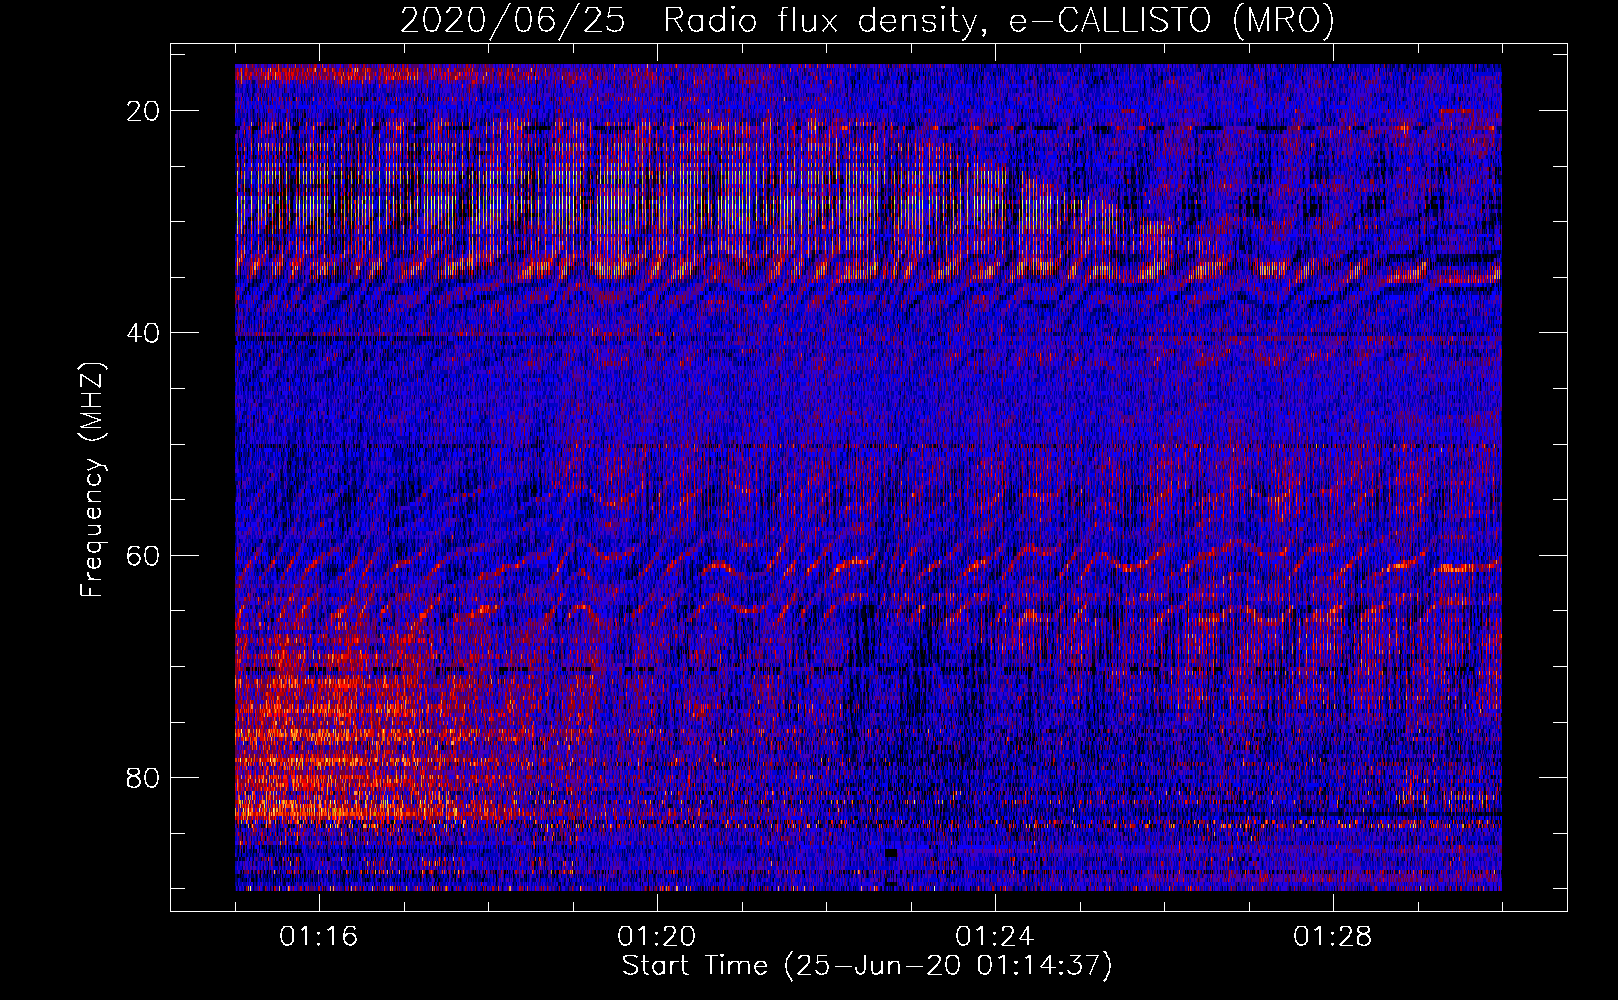Click the '01:28' time tick label
Screen dimensions: 1618x1000
pyautogui.click(x=1333, y=937)
